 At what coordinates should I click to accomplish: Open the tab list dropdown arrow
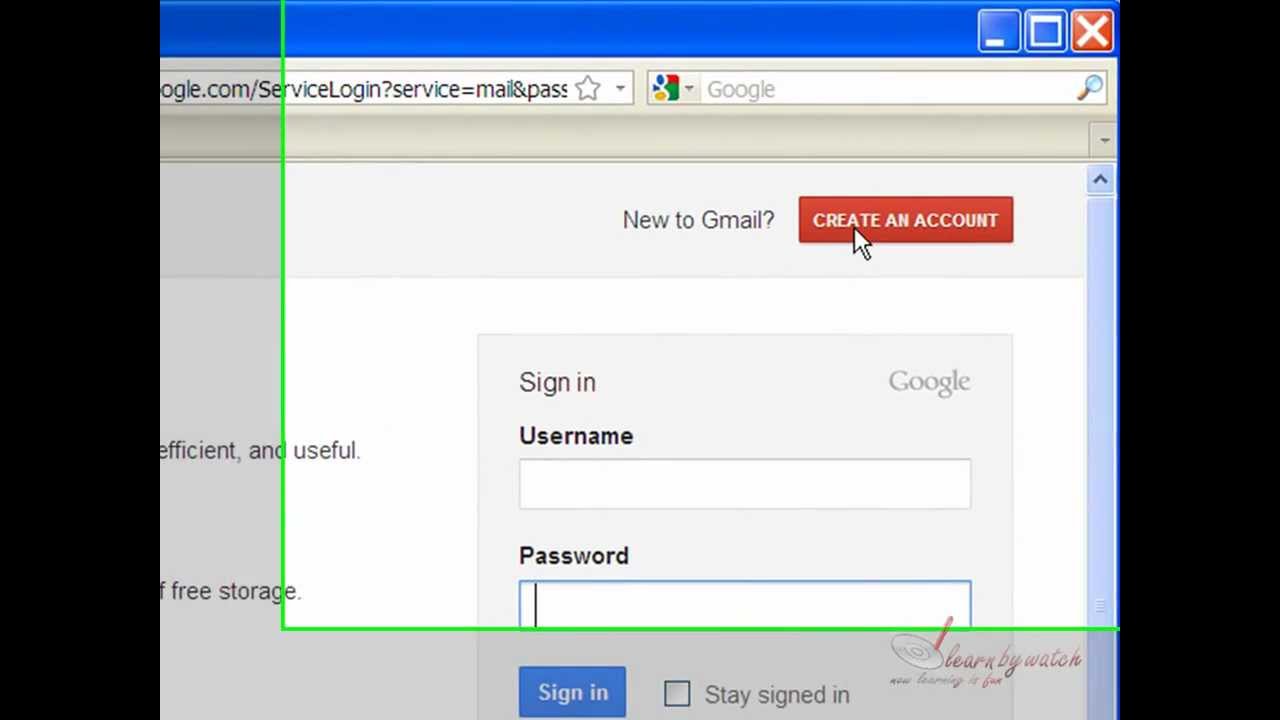1104,139
